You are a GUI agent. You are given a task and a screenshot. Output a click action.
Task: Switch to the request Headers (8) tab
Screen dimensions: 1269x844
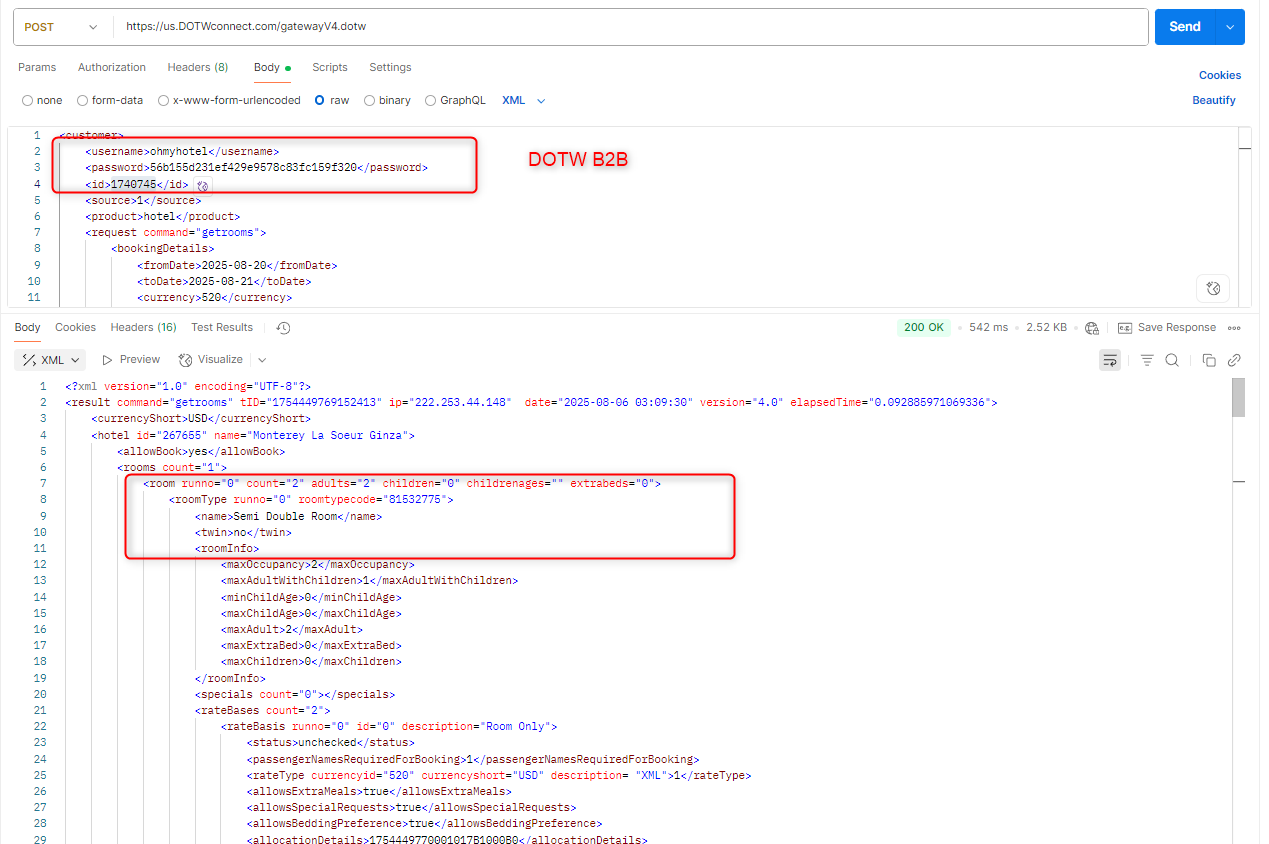coord(197,68)
